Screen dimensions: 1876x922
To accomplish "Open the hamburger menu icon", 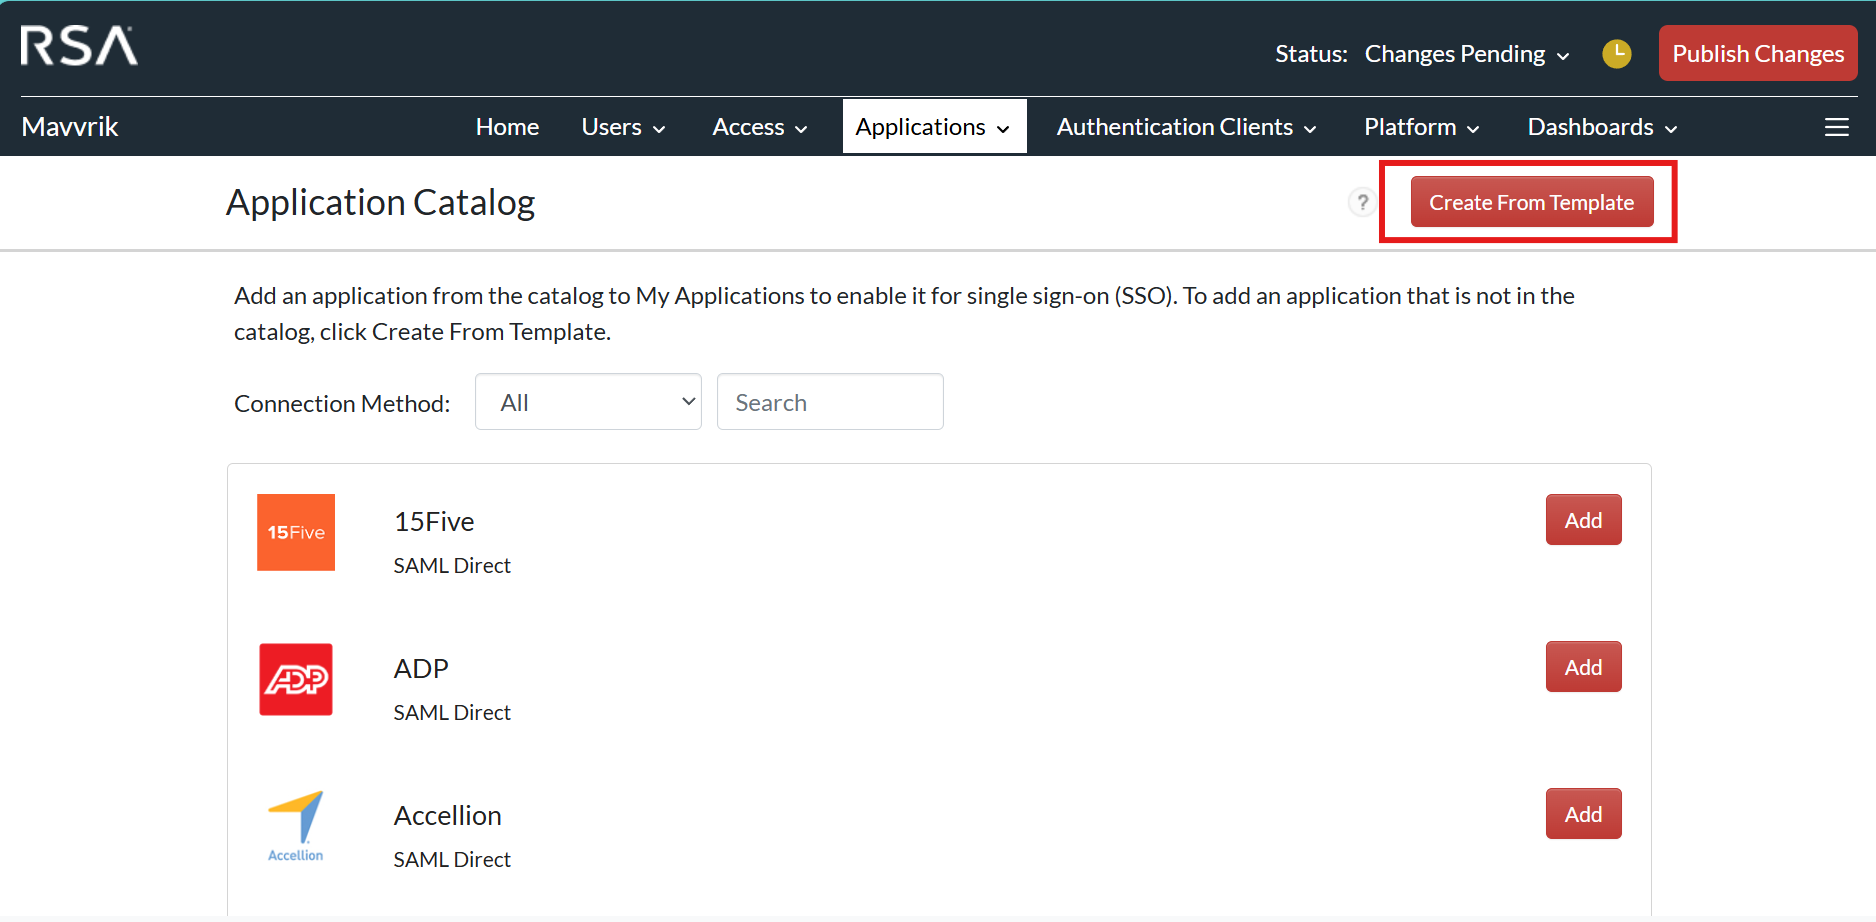I will [1836, 127].
